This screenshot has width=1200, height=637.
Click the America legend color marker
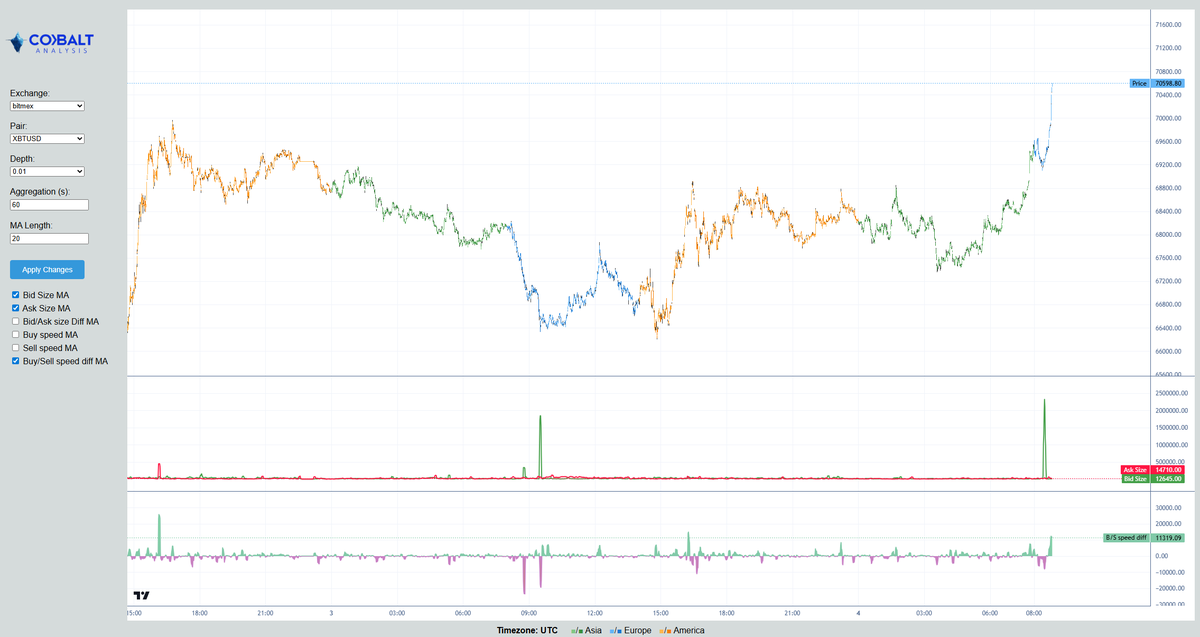(x=664, y=631)
